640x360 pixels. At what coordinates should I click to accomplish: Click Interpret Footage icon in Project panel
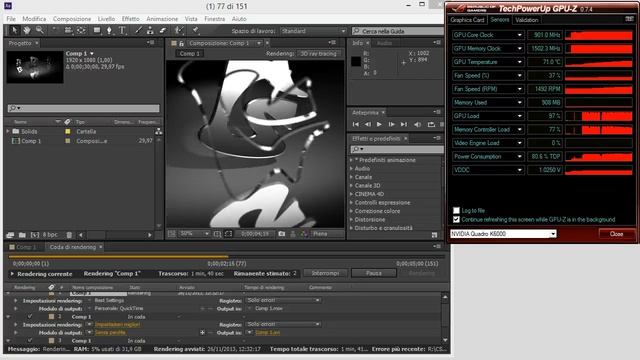(10, 235)
